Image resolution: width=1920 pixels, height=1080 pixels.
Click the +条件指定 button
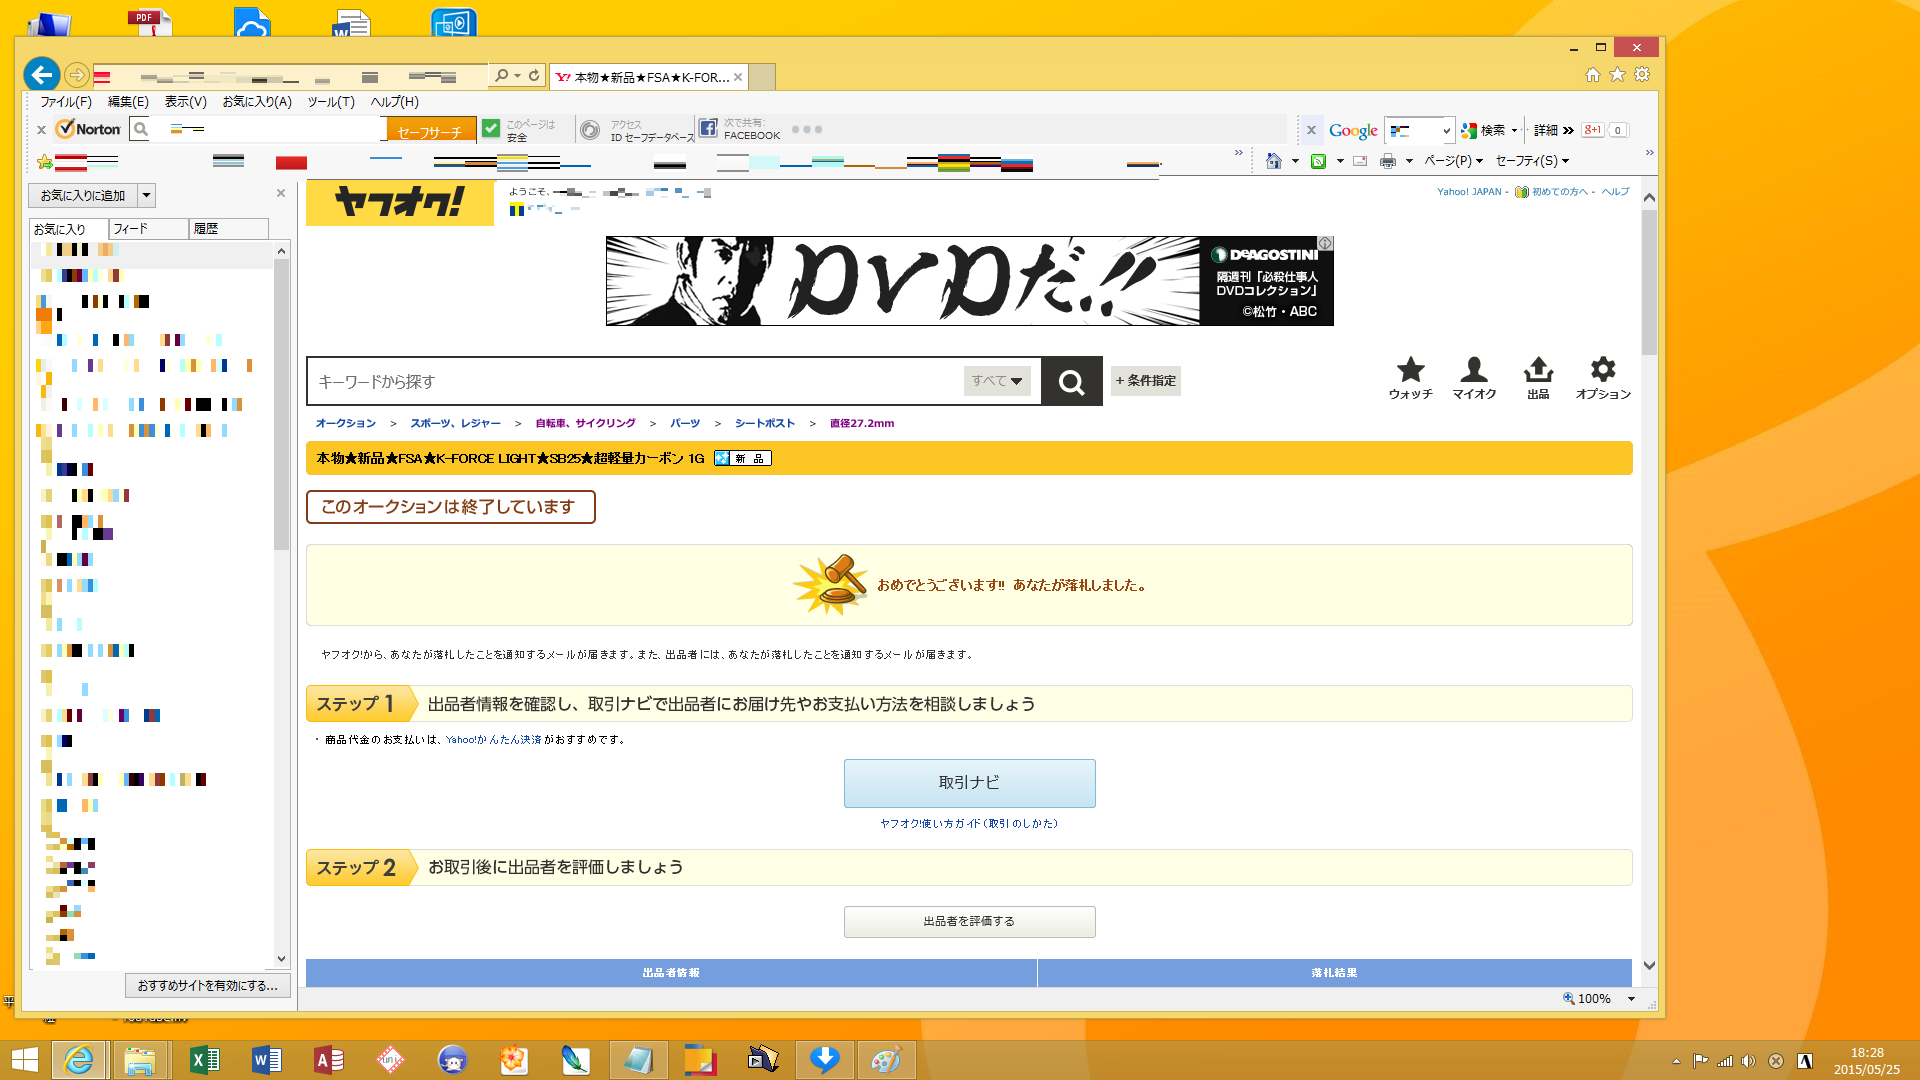1146,381
